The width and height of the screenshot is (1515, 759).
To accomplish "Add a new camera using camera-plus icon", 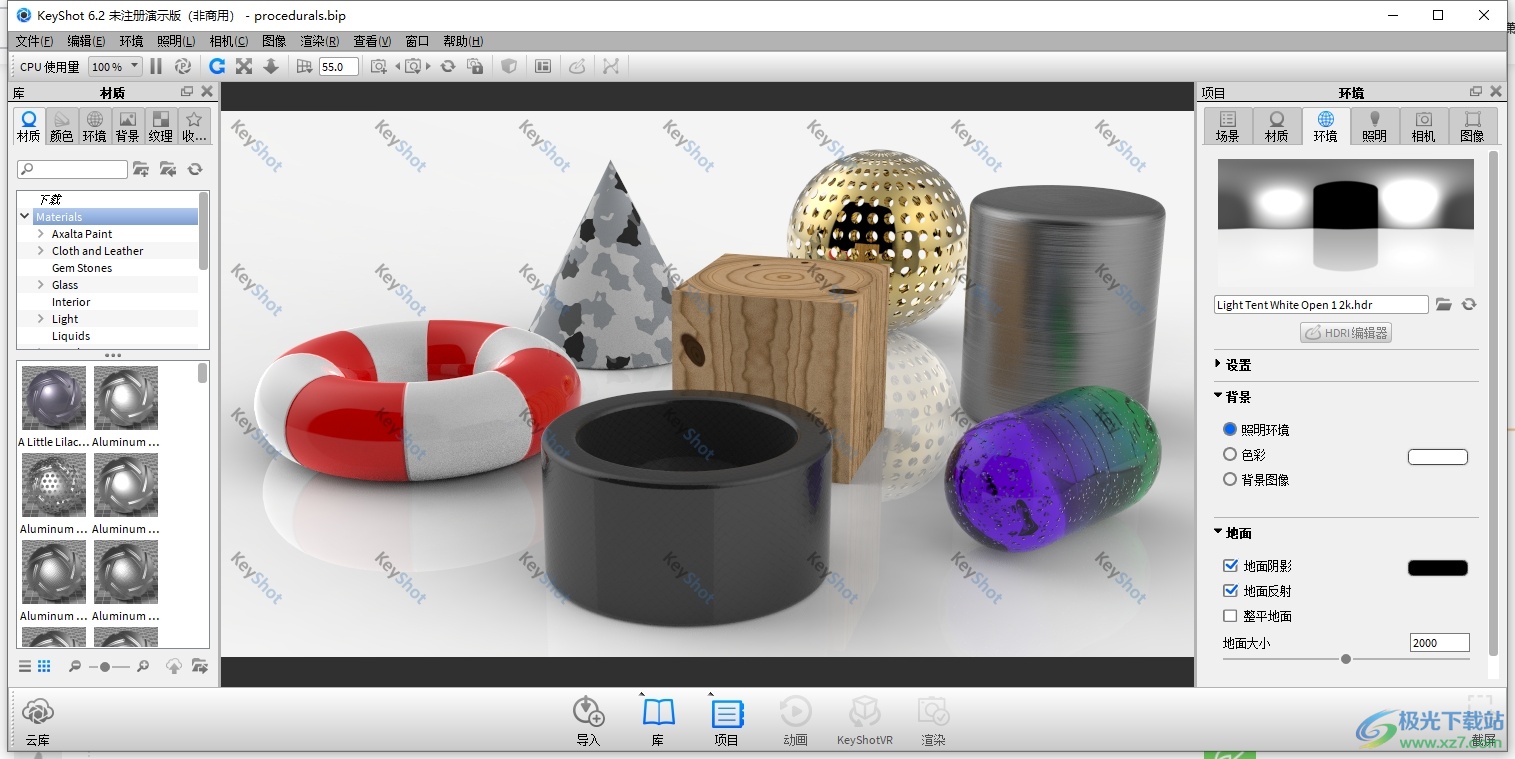I will (378, 66).
